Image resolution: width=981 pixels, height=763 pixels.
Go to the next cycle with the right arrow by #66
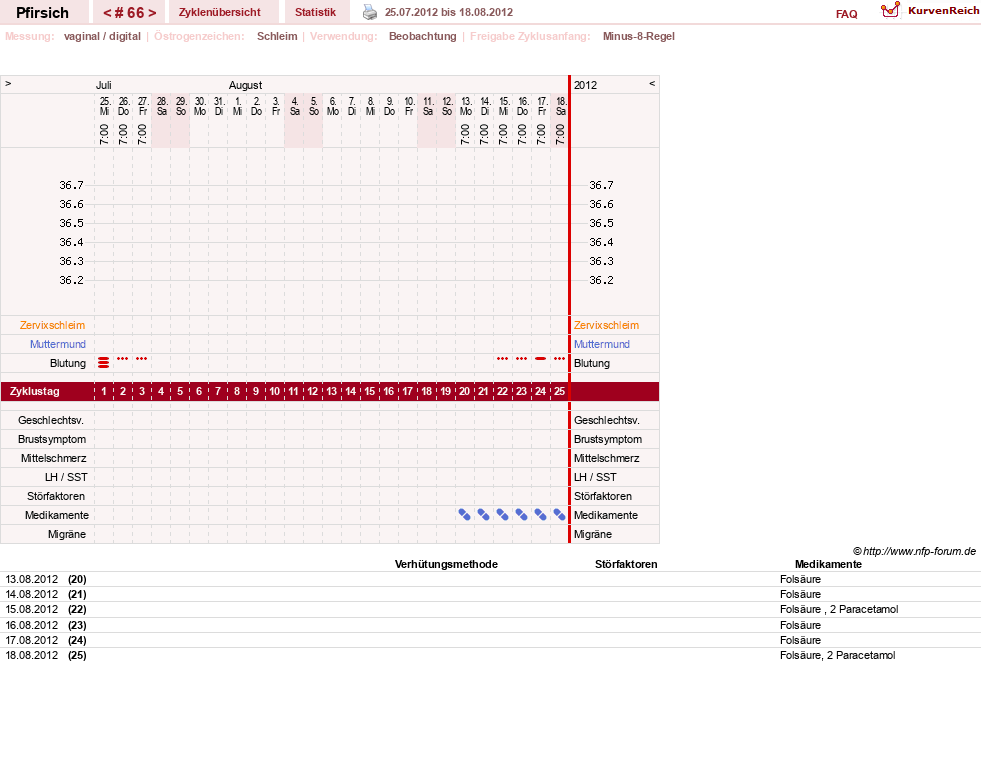pos(152,13)
